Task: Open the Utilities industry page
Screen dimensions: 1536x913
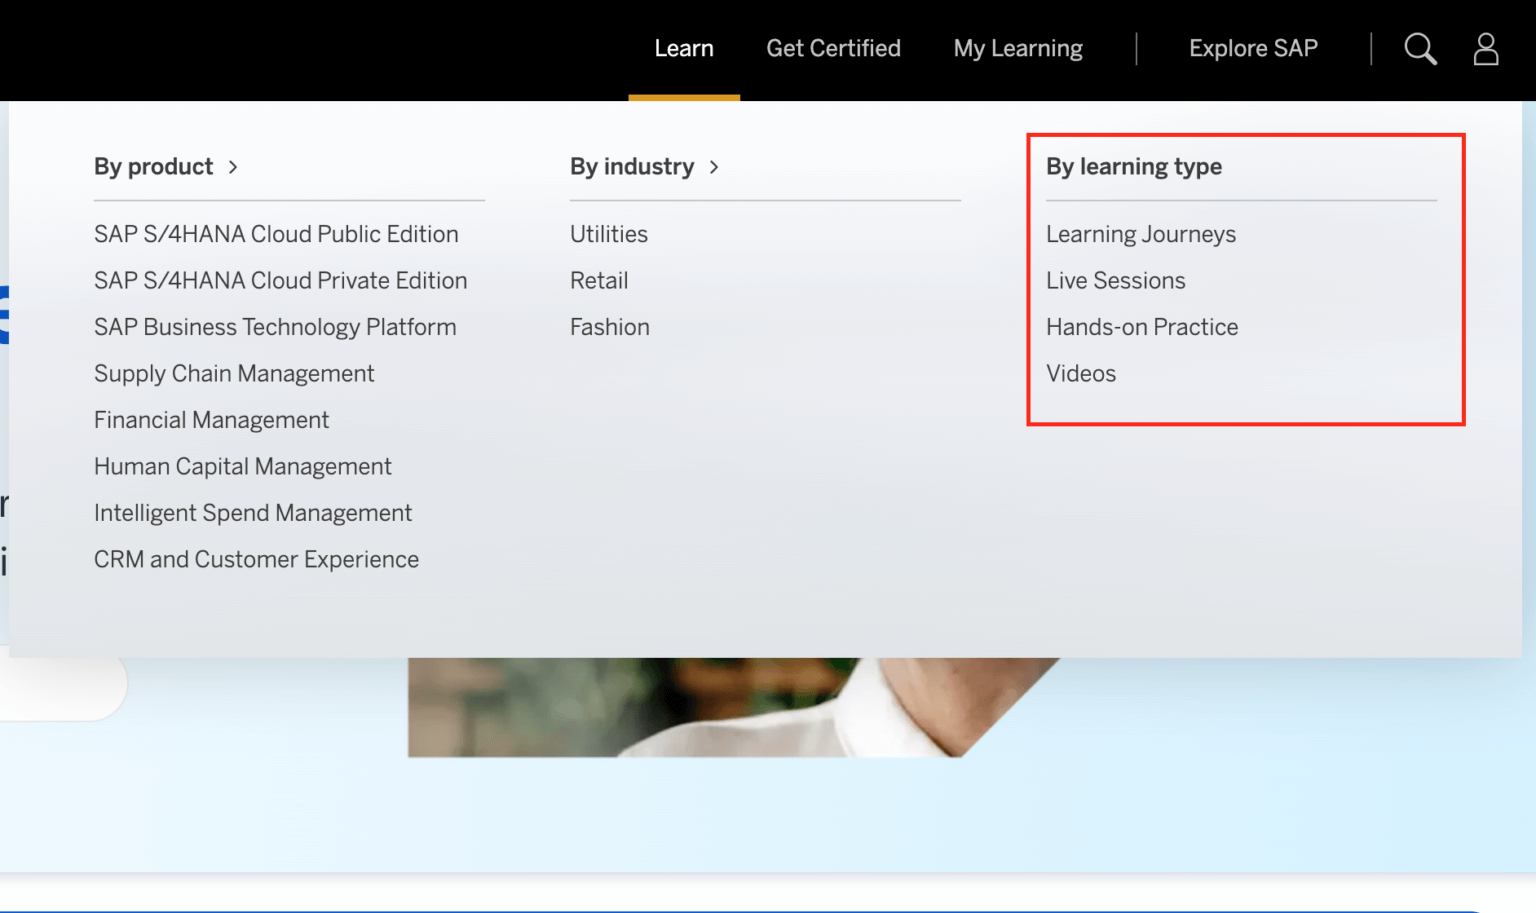Action: [609, 234]
